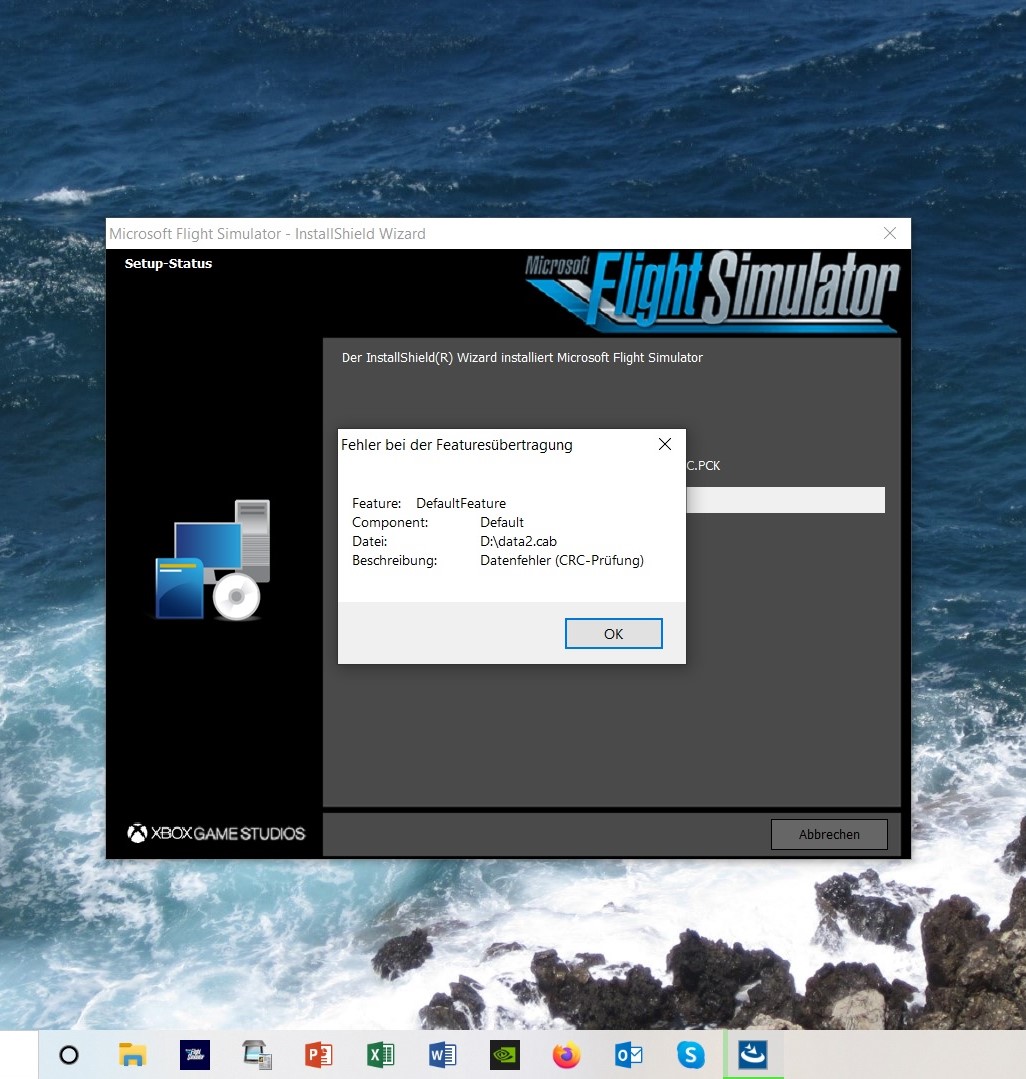Open Outlook from the taskbar

click(x=628, y=1054)
